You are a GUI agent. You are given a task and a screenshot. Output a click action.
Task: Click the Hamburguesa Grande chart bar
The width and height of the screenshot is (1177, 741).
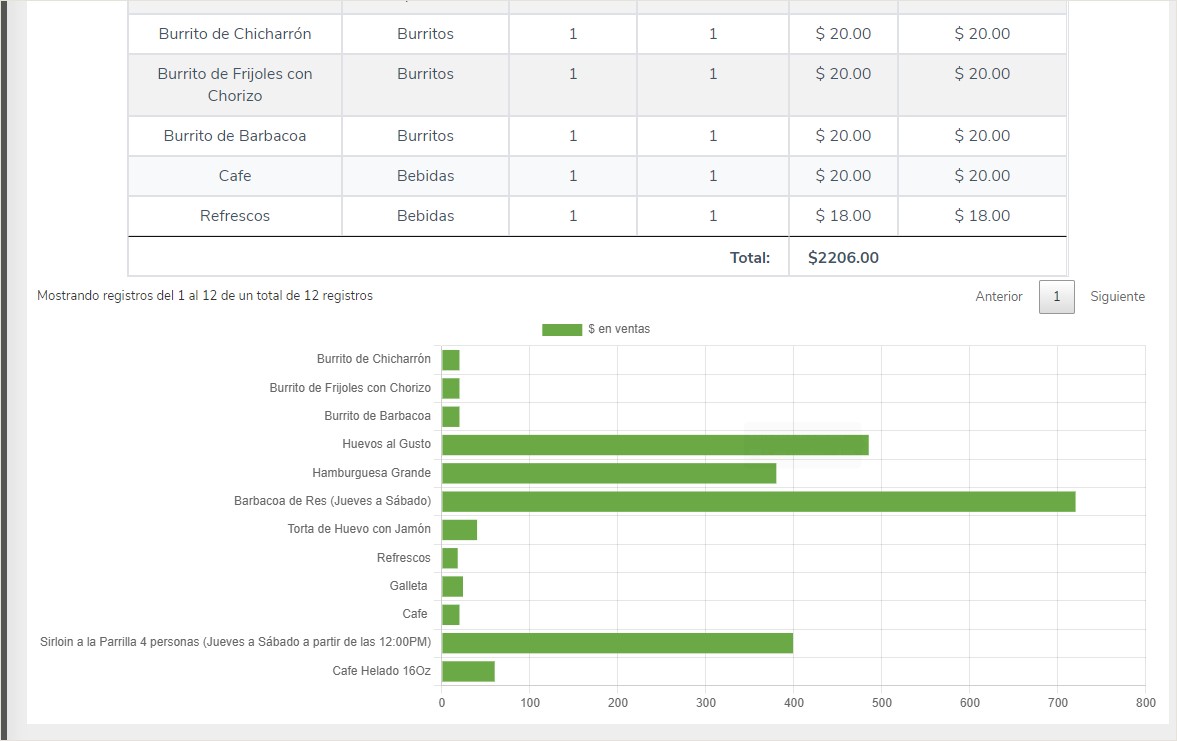click(x=609, y=473)
